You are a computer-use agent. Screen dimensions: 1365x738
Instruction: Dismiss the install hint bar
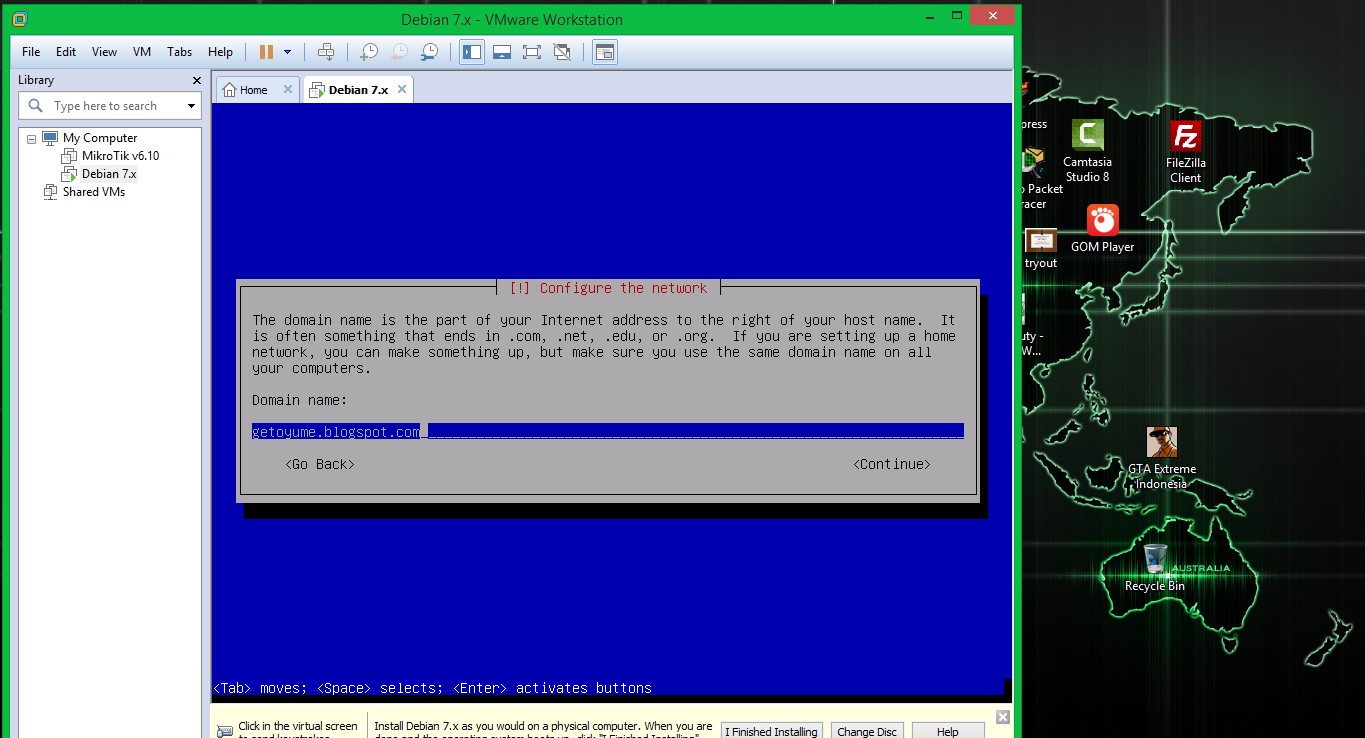[1003, 717]
